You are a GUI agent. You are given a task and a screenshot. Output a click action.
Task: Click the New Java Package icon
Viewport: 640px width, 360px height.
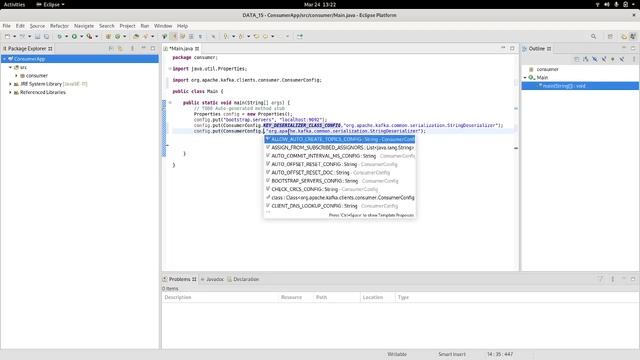pyautogui.click(x=108, y=36)
